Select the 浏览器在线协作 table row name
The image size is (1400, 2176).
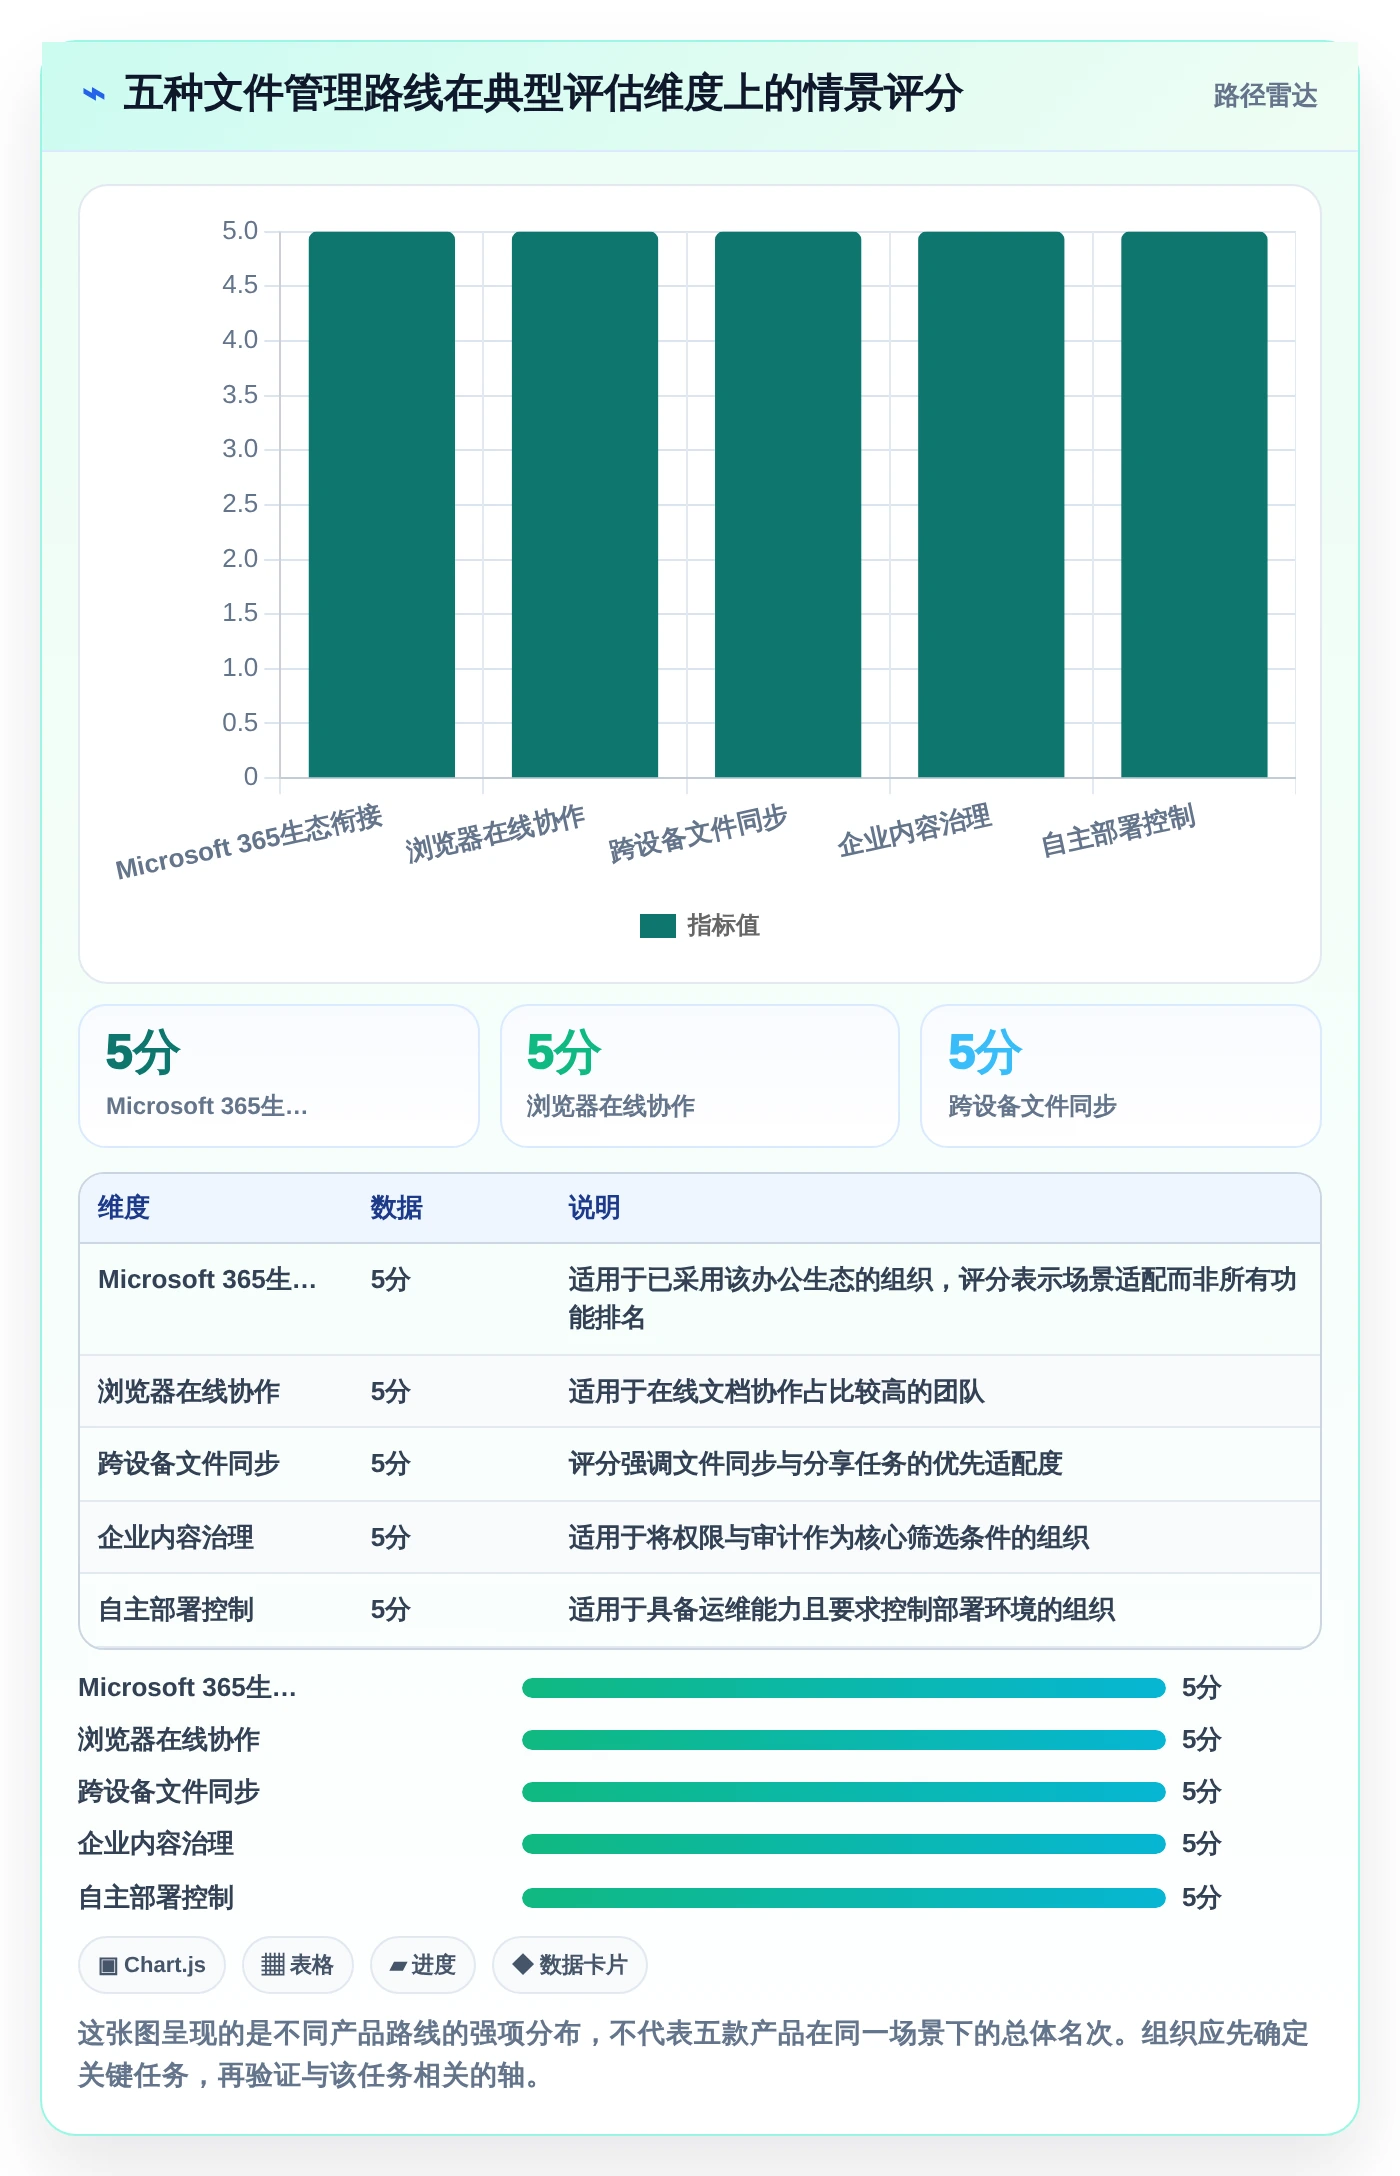point(188,1392)
